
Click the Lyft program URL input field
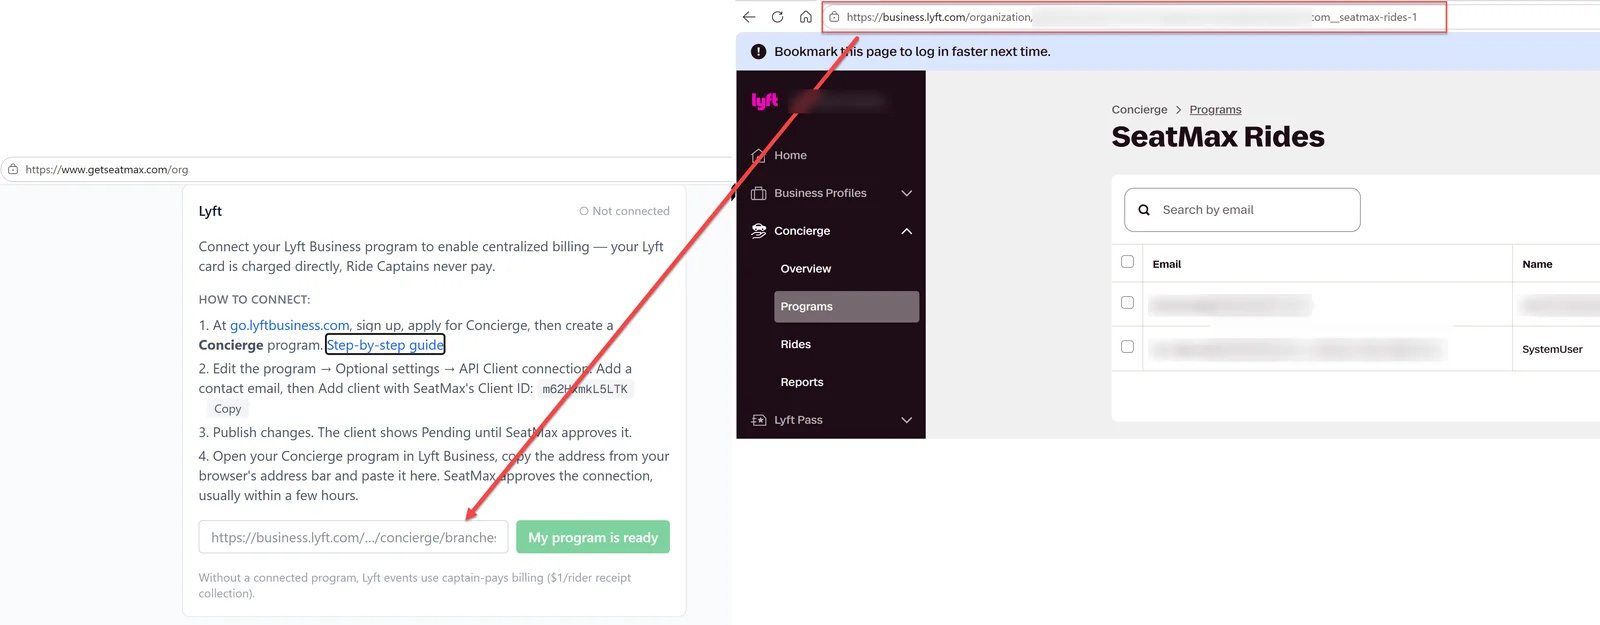click(x=353, y=537)
